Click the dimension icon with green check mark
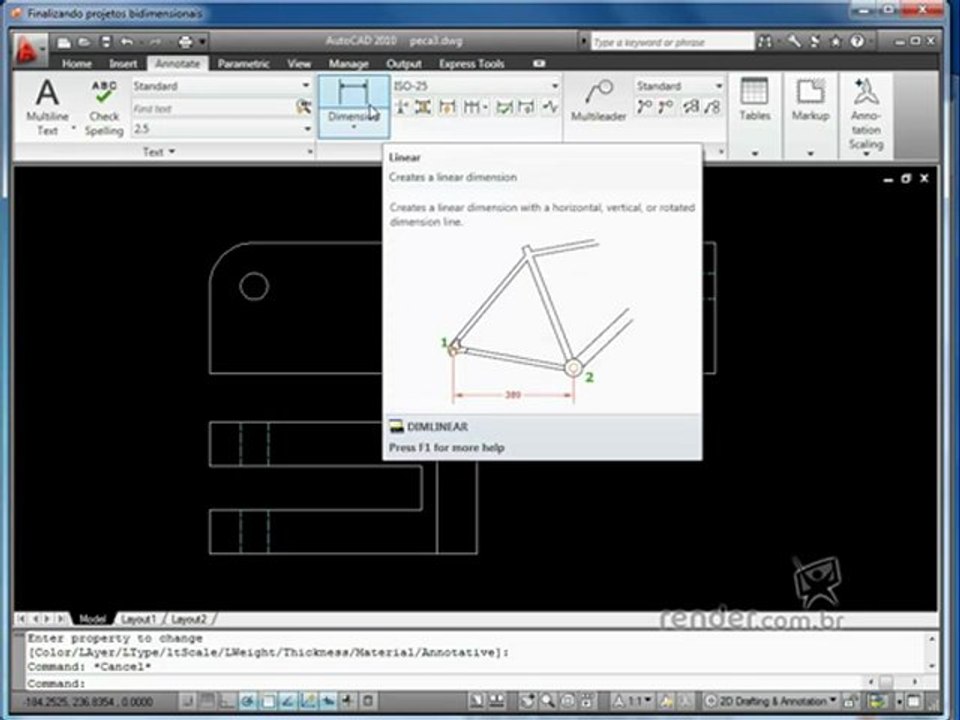 click(x=504, y=108)
